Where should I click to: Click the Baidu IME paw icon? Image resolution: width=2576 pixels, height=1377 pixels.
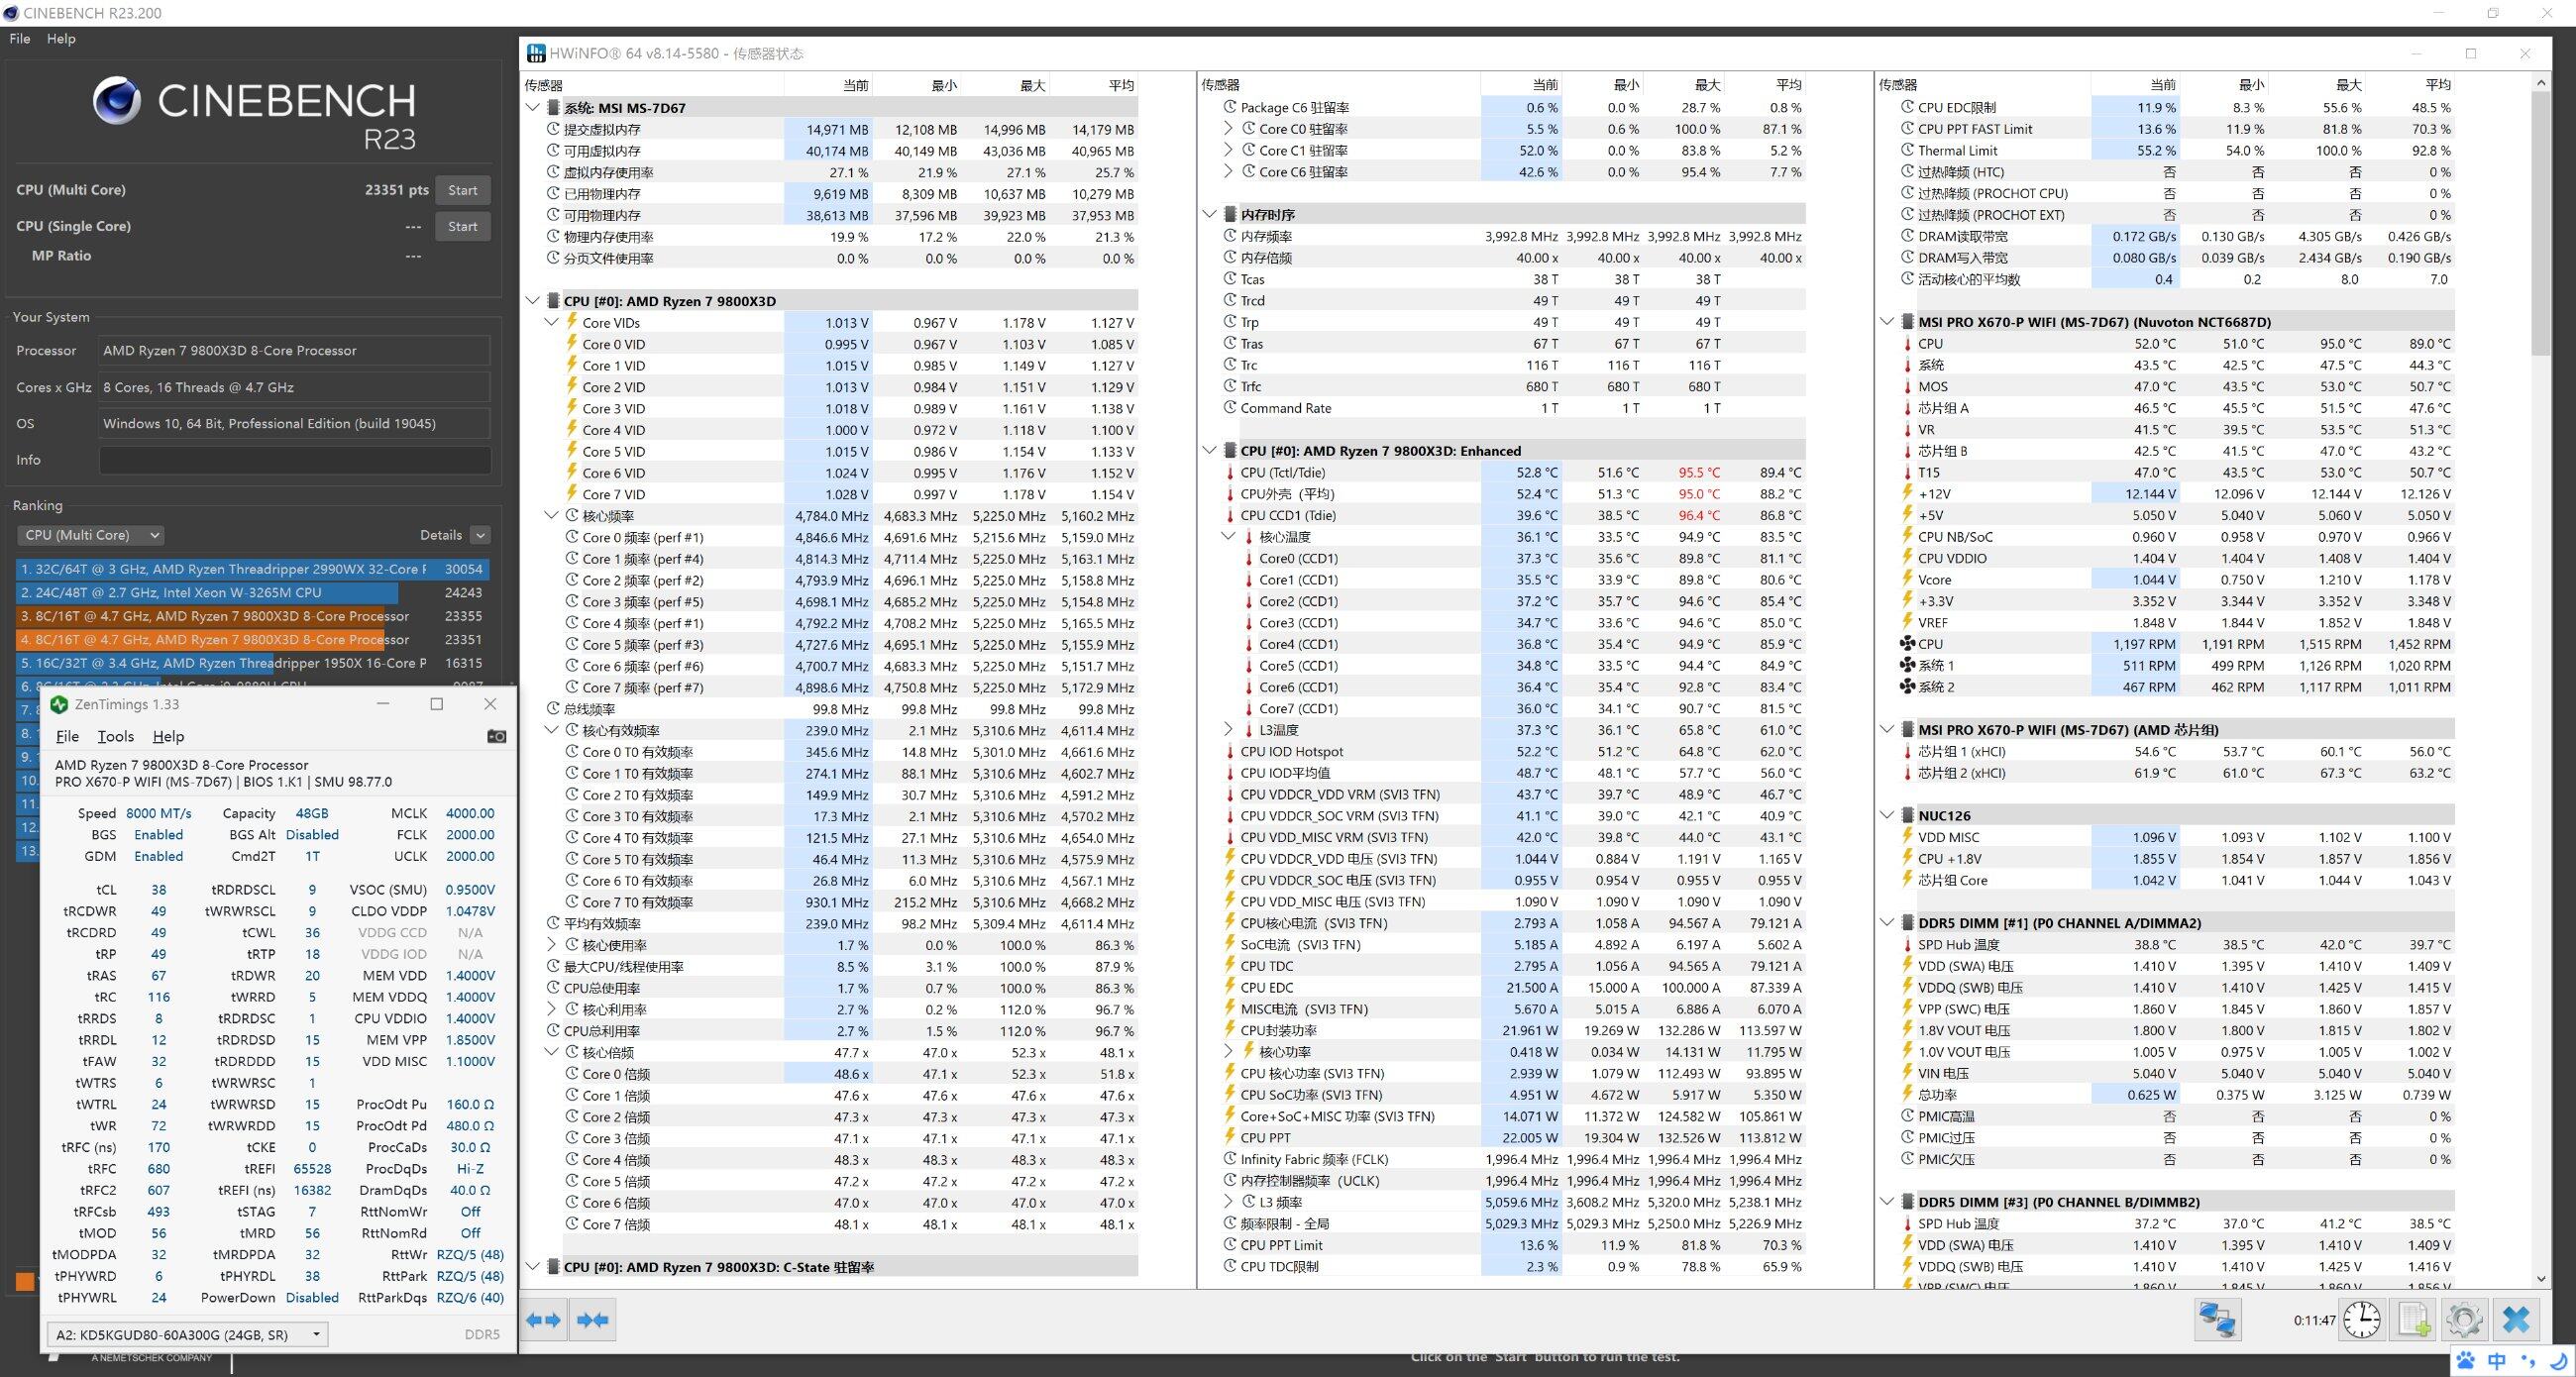(2466, 1361)
